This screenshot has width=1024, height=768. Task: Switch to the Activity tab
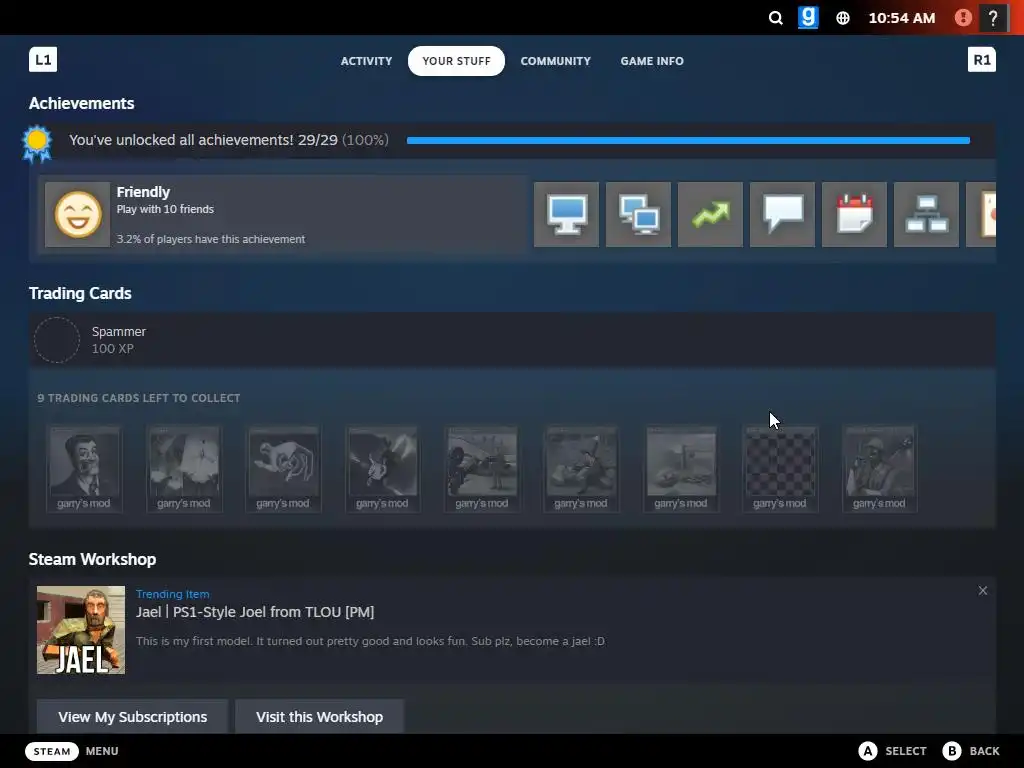pos(366,61)
